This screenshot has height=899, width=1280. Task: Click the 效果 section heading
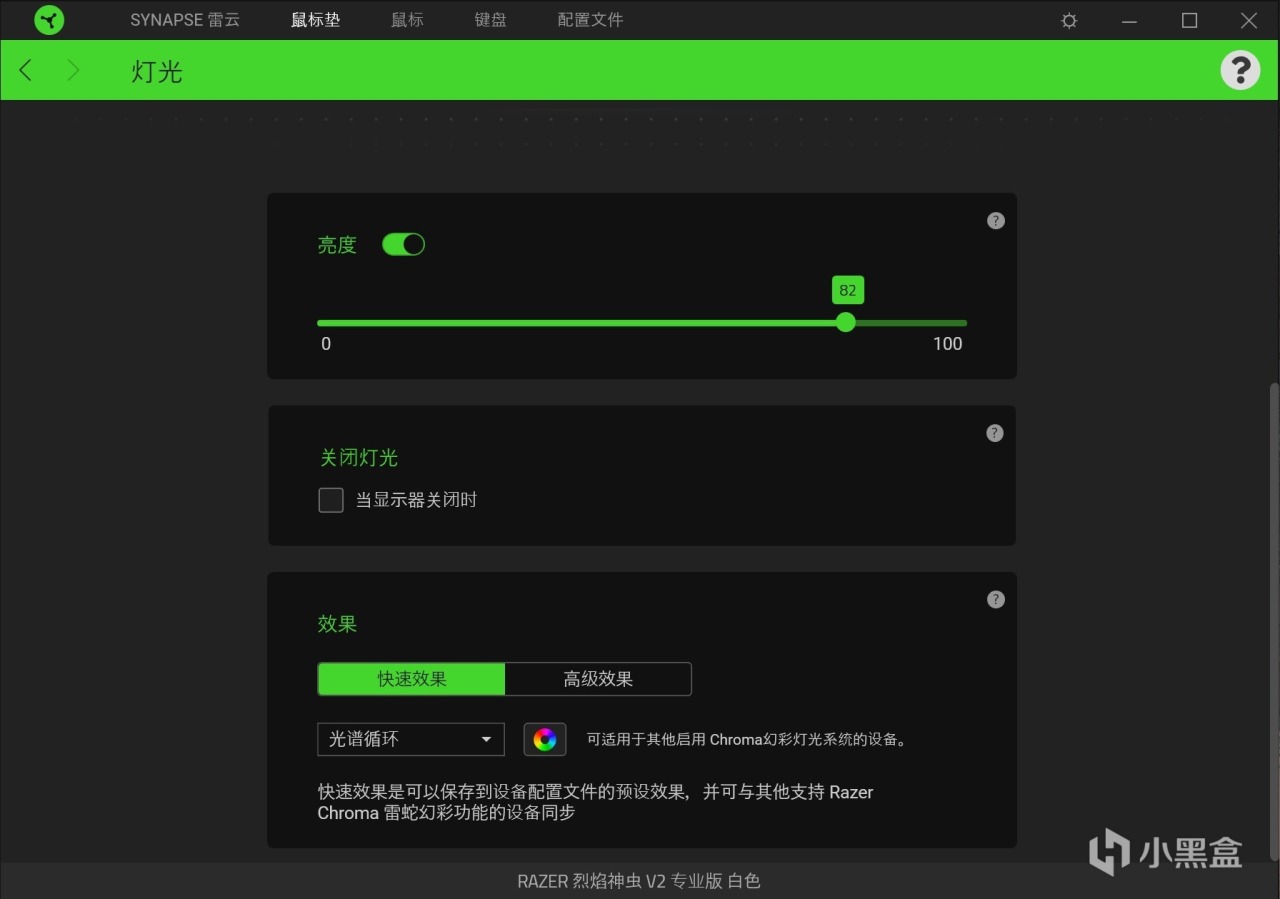click(x=337, y=624)
